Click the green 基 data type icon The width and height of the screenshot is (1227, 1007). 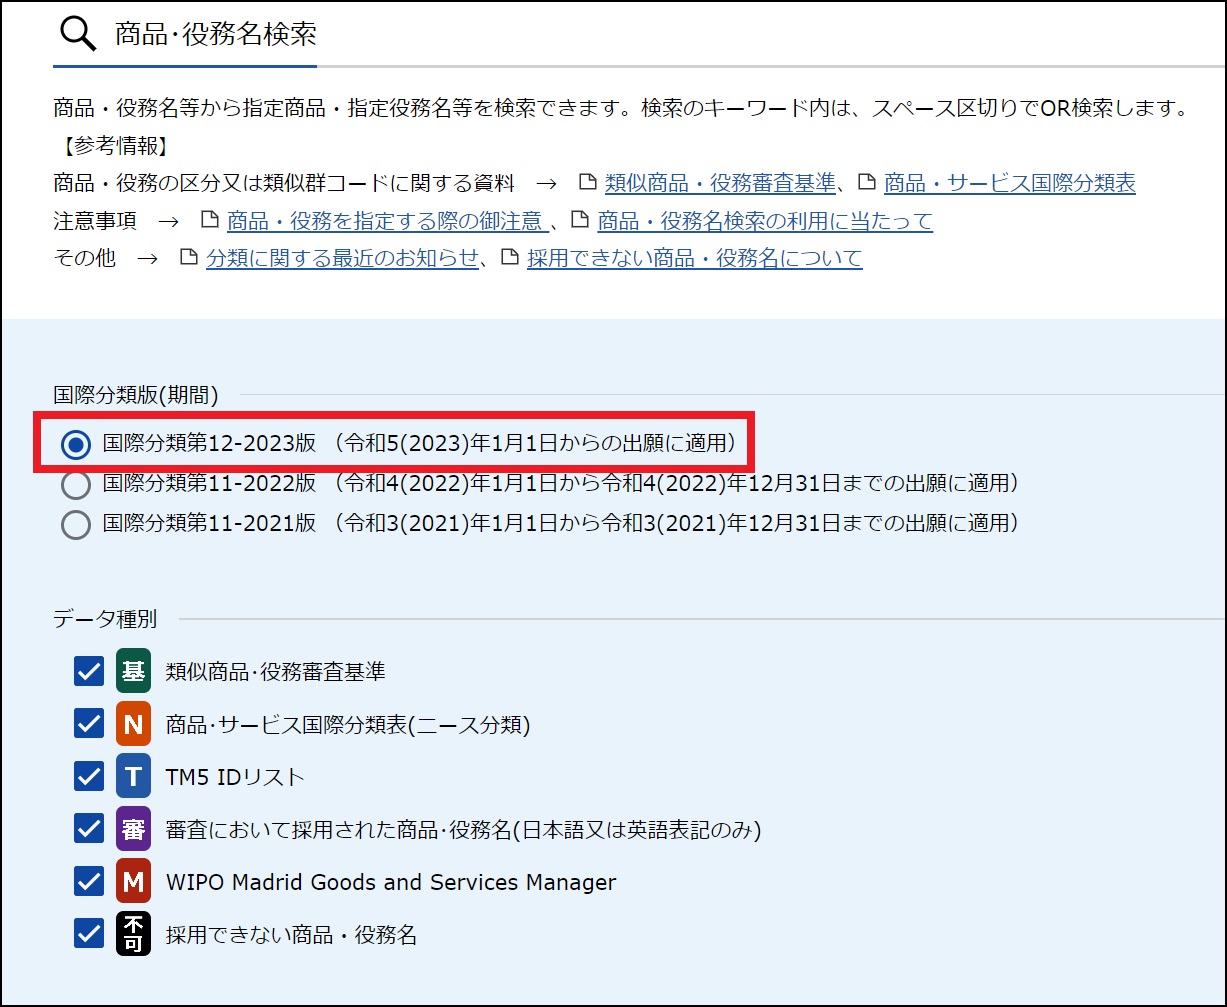coord(133,671)
